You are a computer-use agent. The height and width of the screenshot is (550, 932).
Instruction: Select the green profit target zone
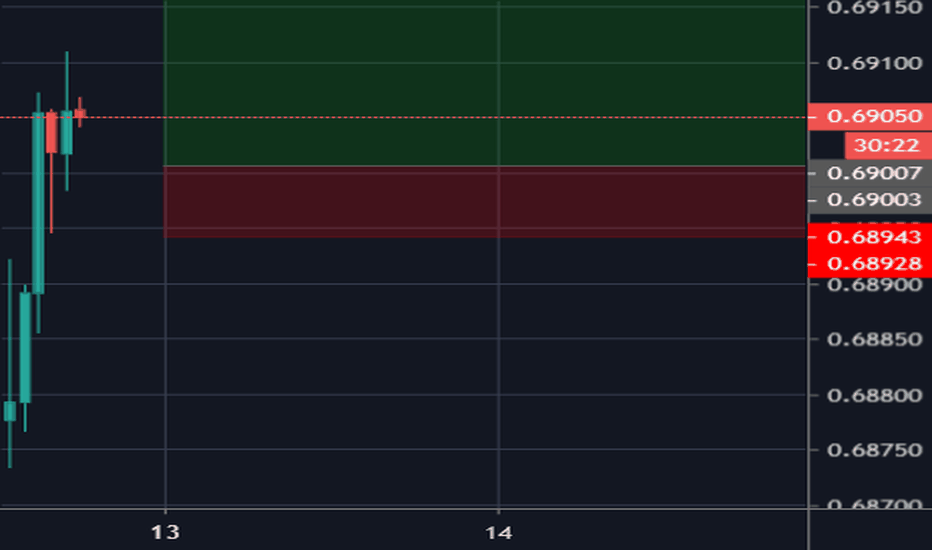click(484, 82)
